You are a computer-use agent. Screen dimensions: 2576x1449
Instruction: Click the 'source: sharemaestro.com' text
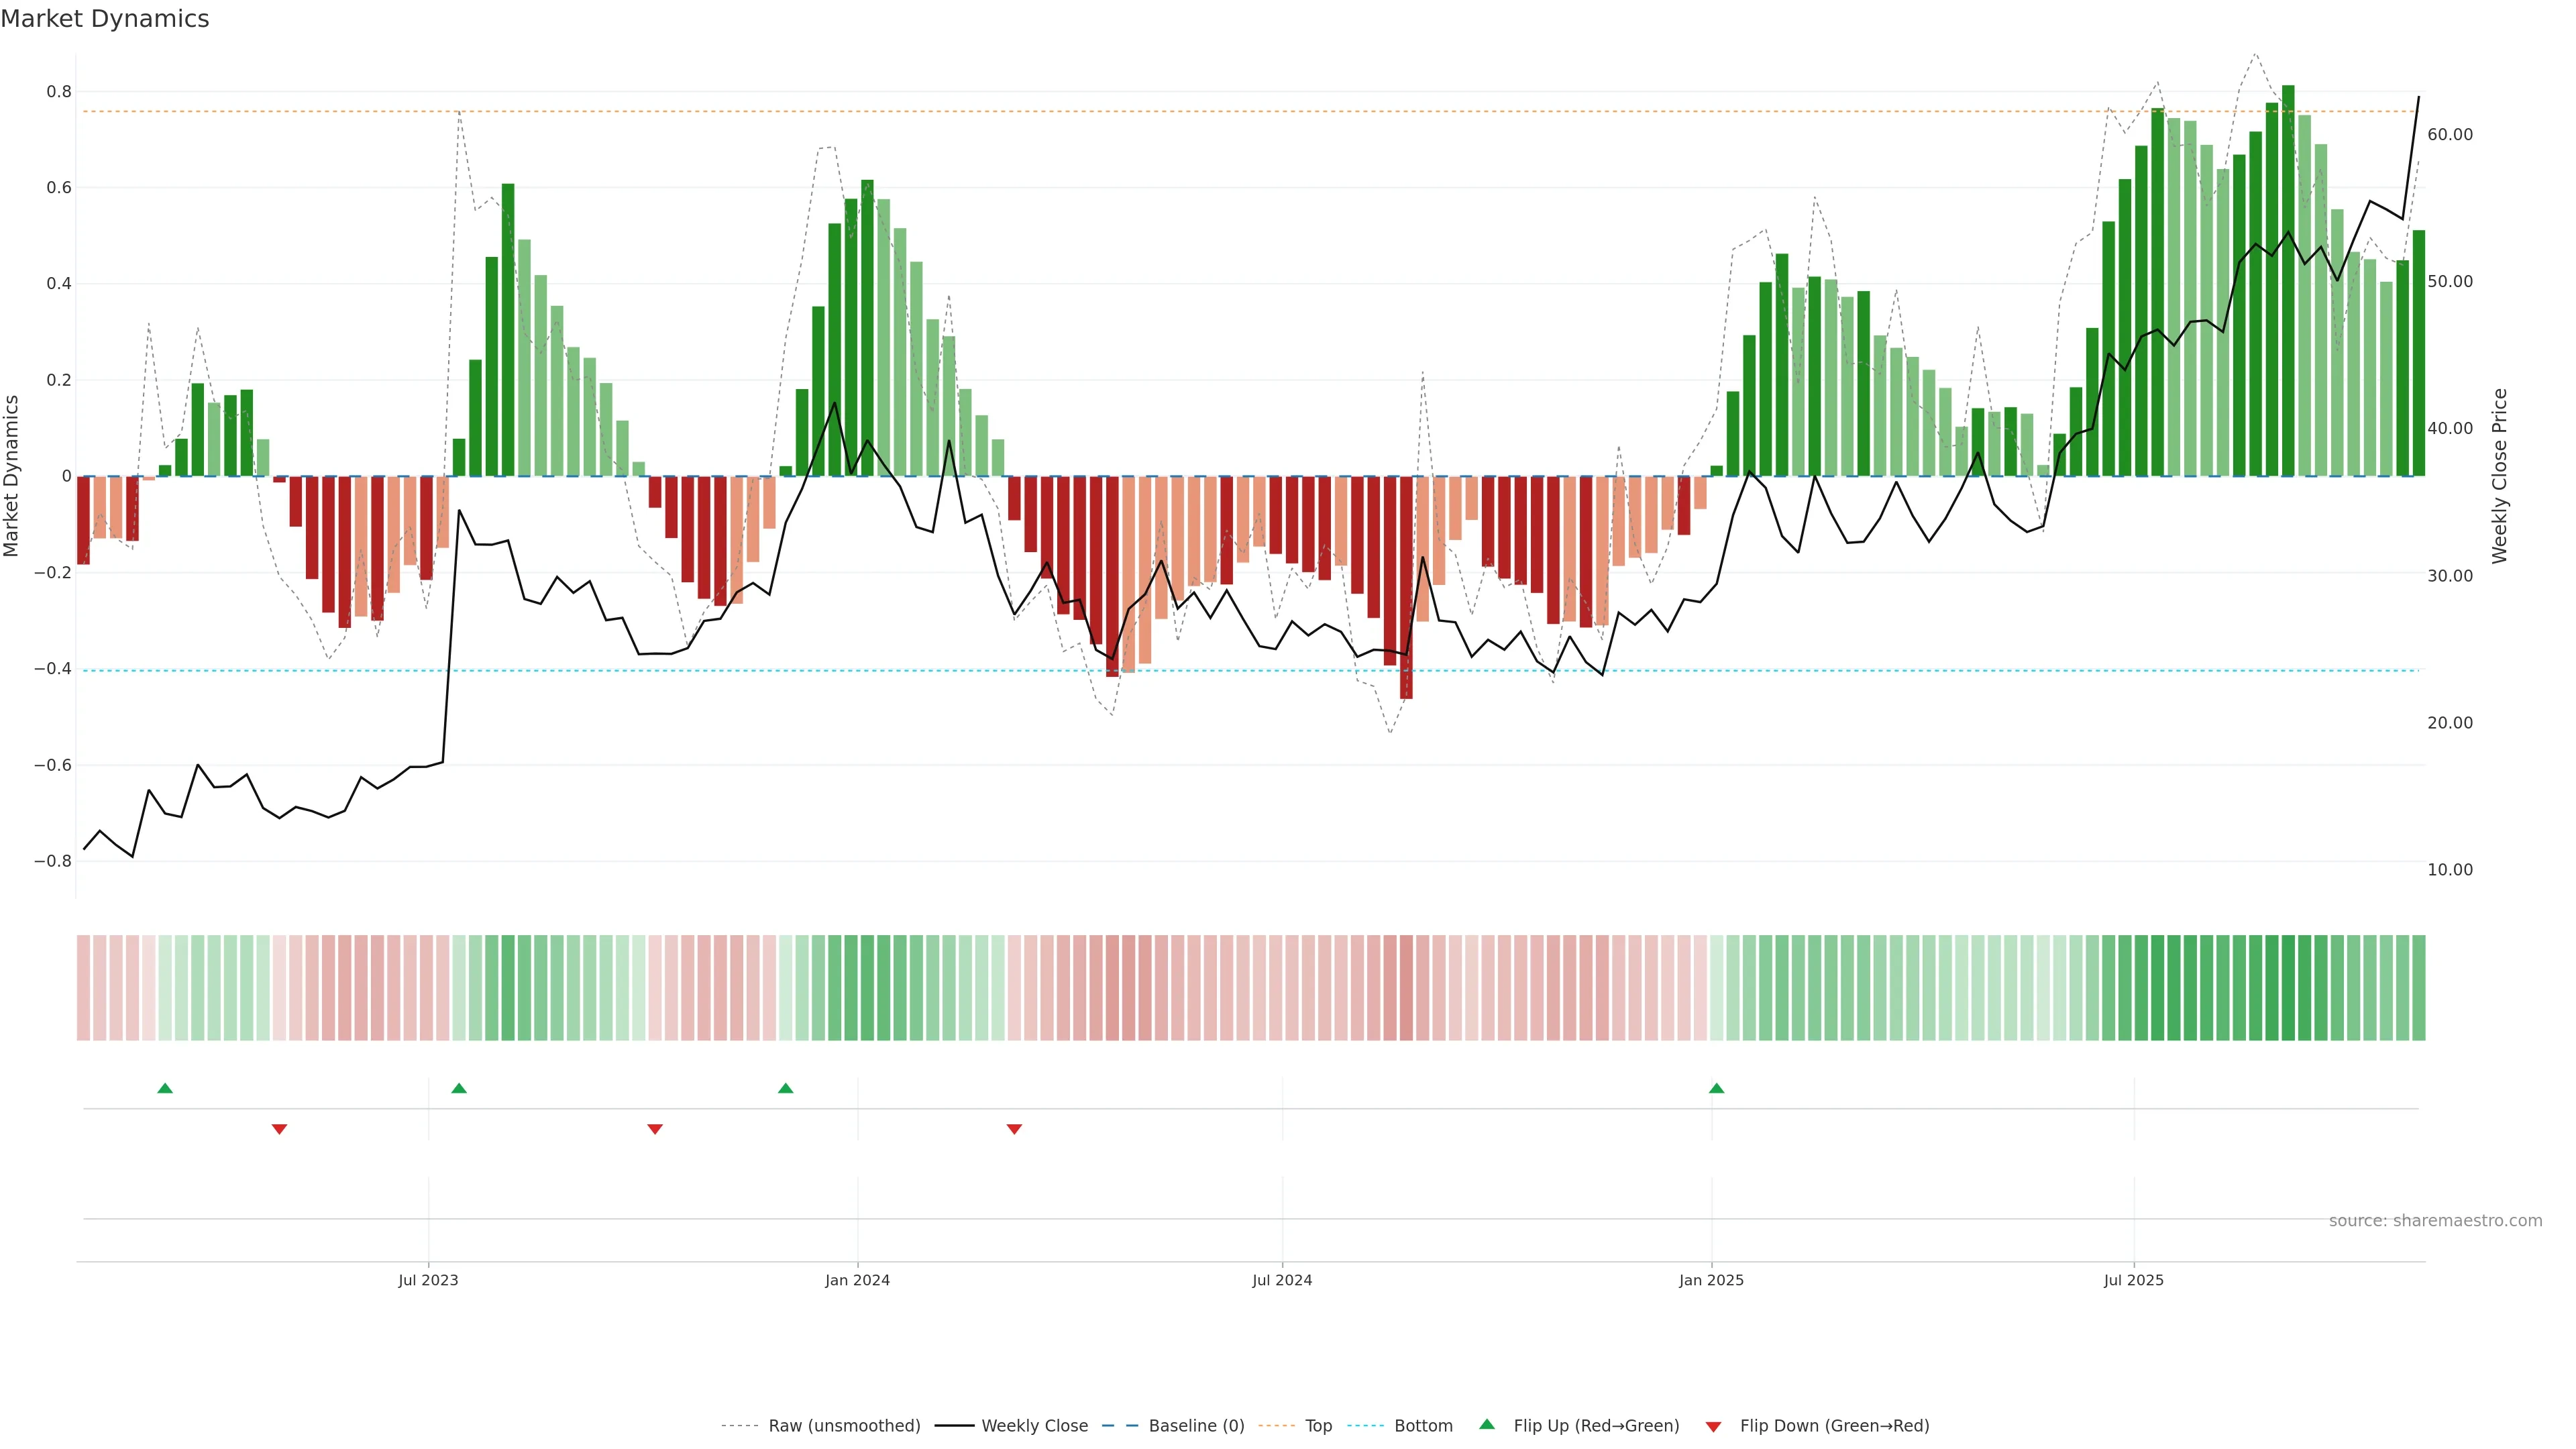2435,1220
